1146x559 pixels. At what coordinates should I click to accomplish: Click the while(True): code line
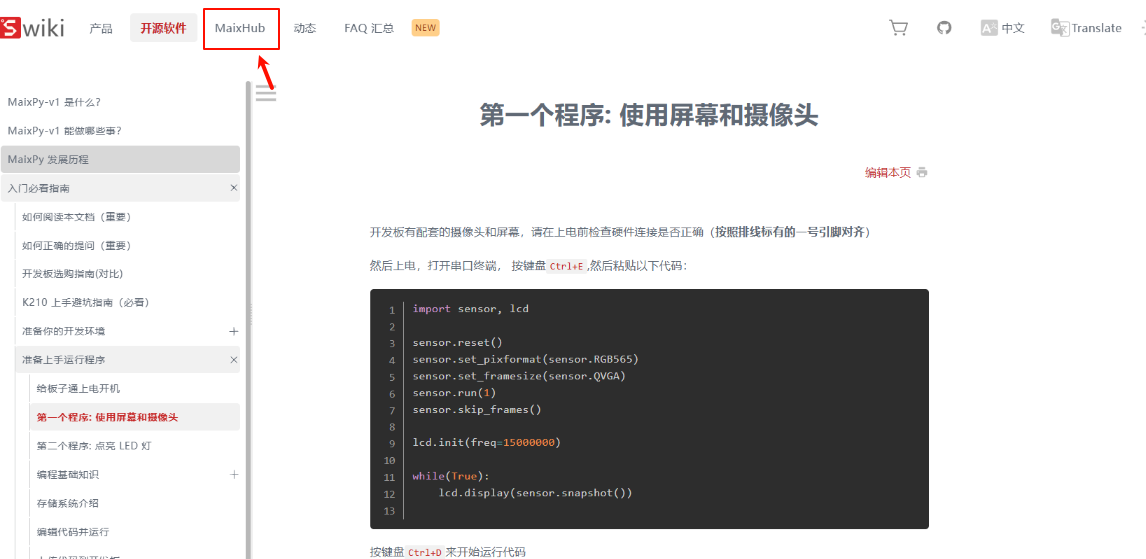451,476
